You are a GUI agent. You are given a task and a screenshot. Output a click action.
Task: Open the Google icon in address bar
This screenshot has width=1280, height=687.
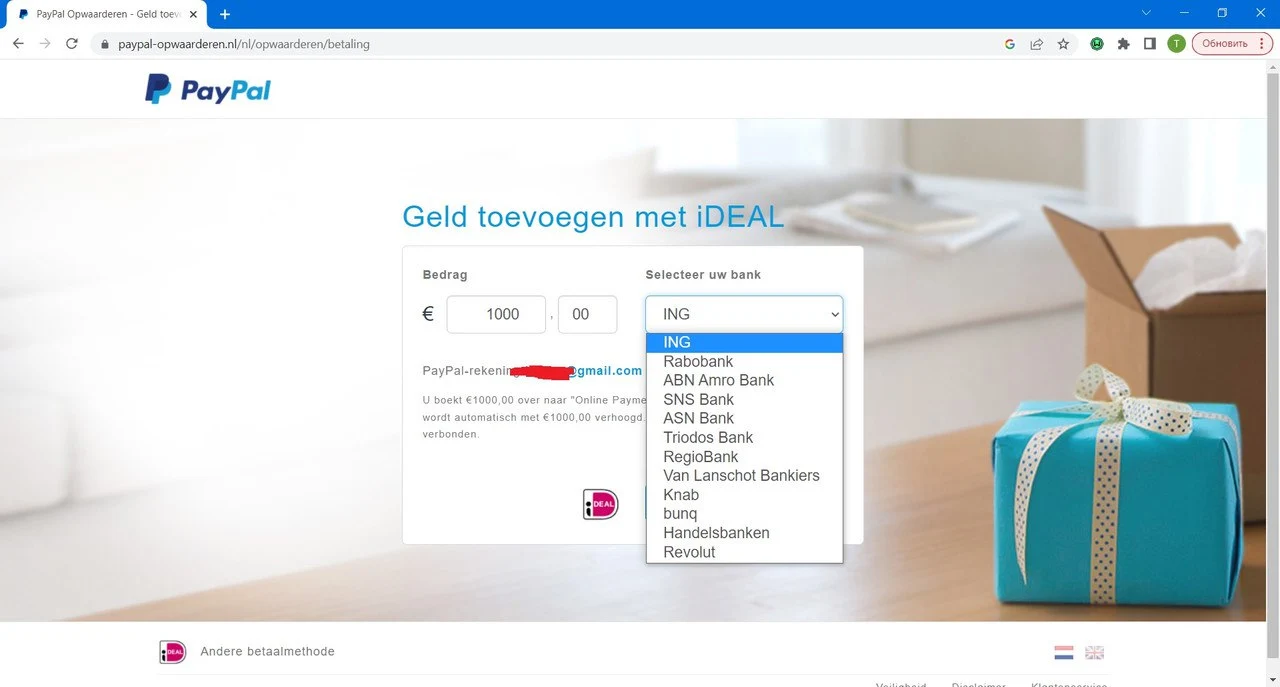pyautogui.click(x=1010, y=44)
